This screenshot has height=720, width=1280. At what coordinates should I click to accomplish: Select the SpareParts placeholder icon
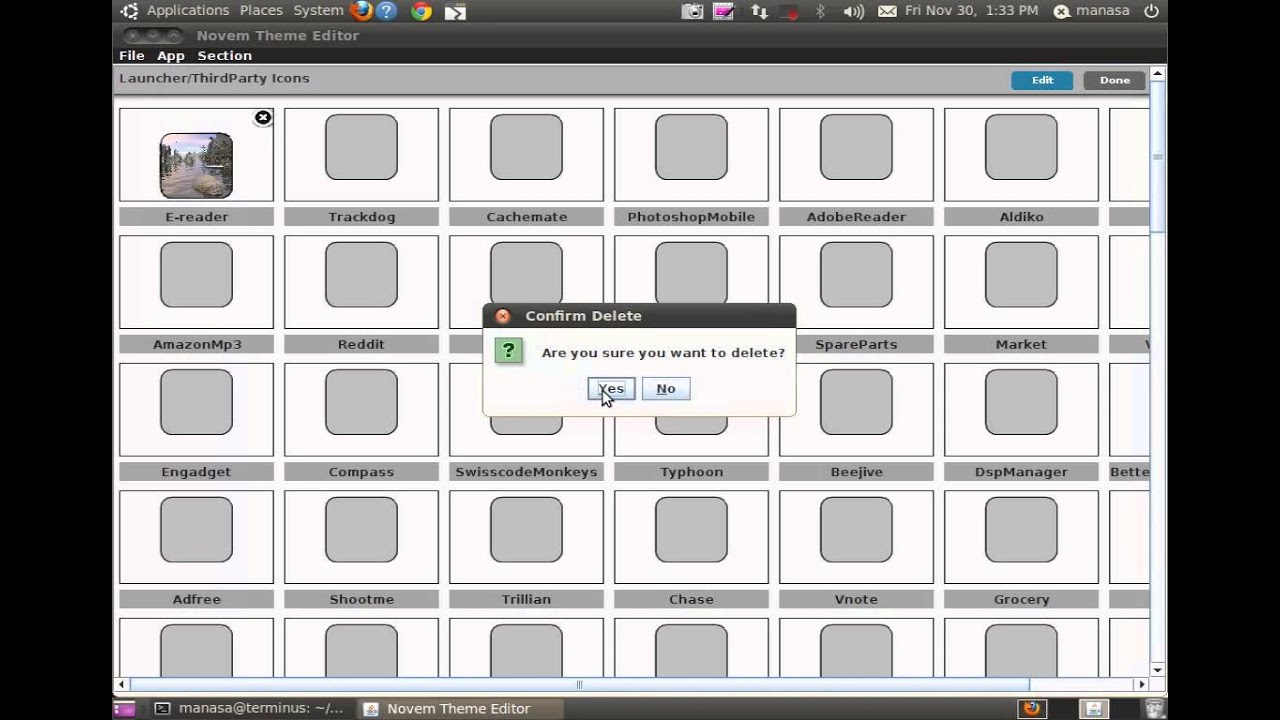(856, 274)
